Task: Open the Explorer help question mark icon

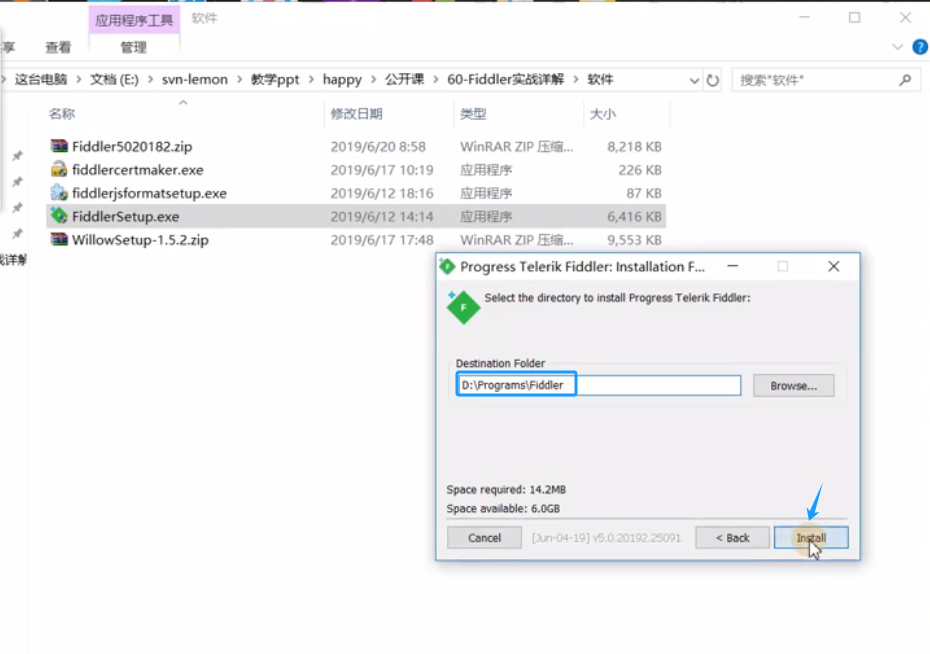Action: 920,47
